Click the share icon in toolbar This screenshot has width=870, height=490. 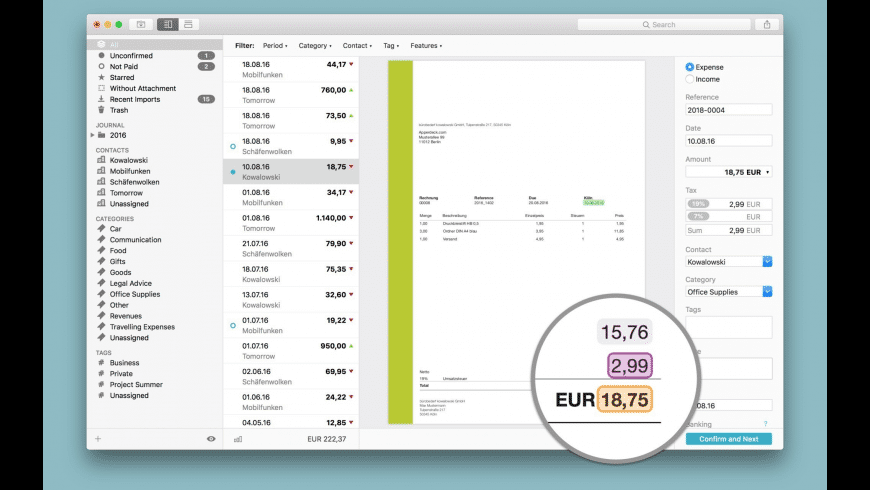[767, 24]
